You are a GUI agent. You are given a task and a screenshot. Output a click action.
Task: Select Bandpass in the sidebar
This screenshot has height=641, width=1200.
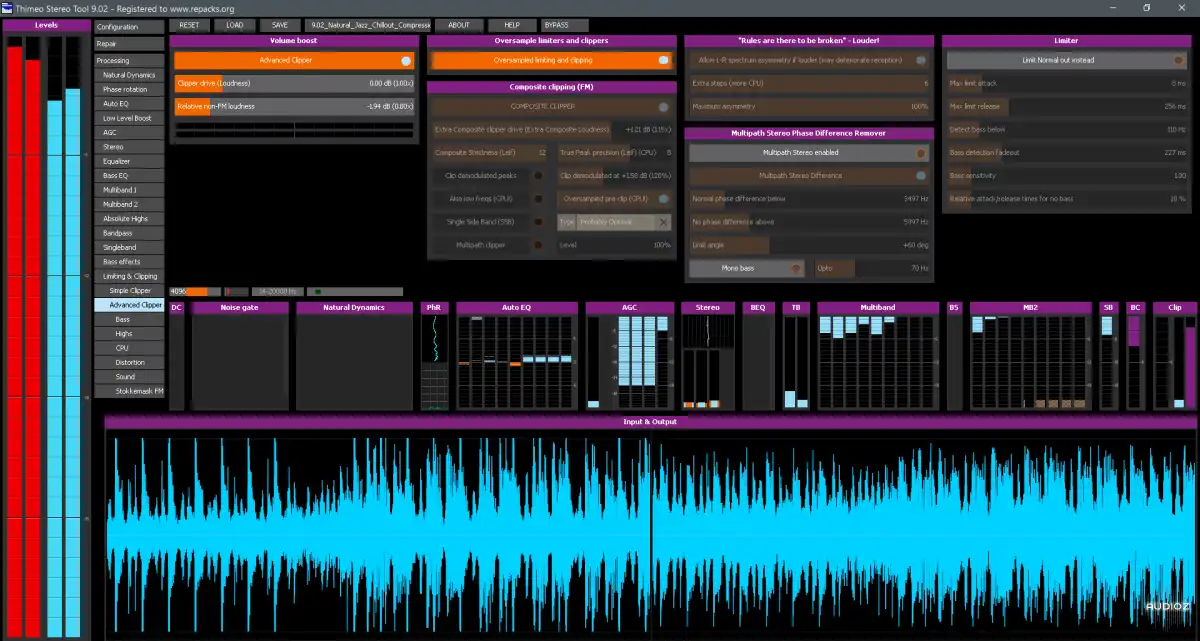[x=129, y=233]
